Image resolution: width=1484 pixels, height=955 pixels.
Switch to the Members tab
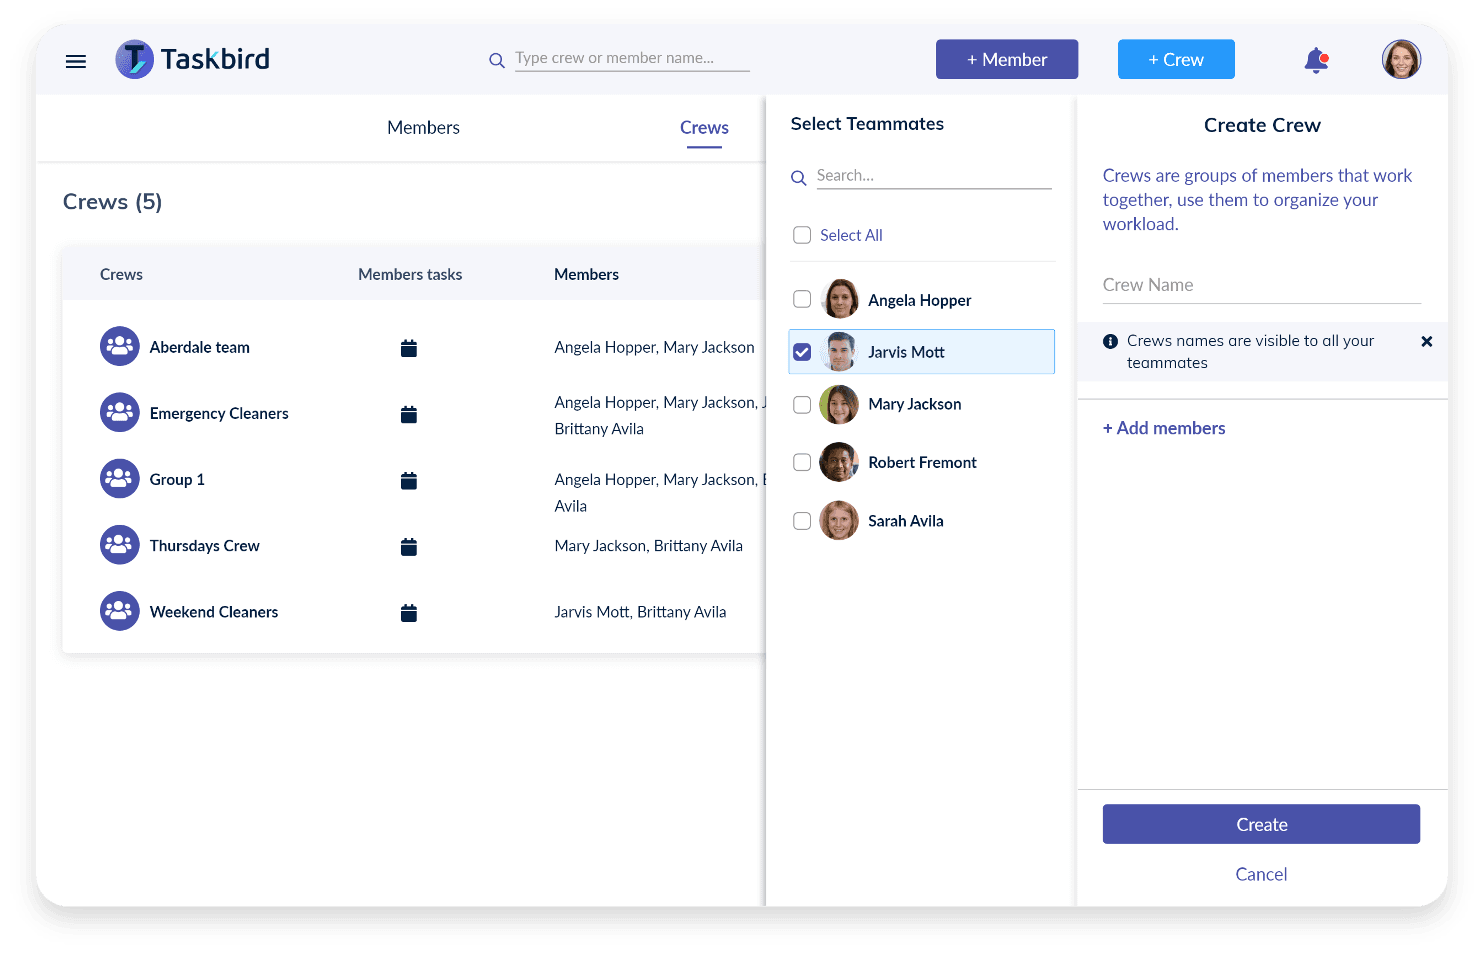[x=423, y=128]
